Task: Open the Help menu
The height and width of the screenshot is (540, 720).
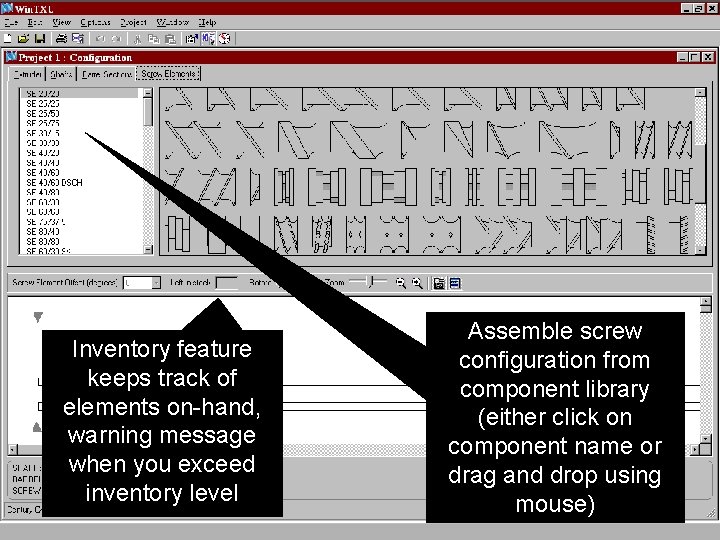Action: click(207, 22)
